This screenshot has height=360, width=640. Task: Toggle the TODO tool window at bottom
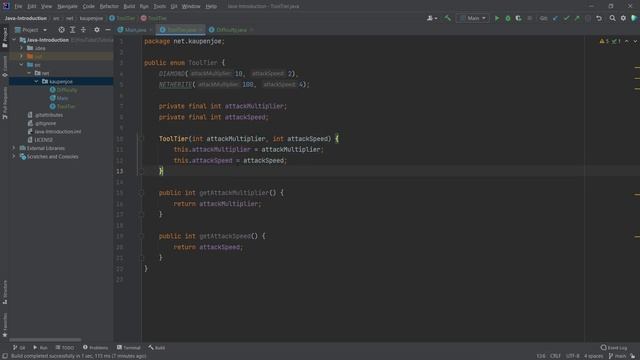tap(65, 347)
